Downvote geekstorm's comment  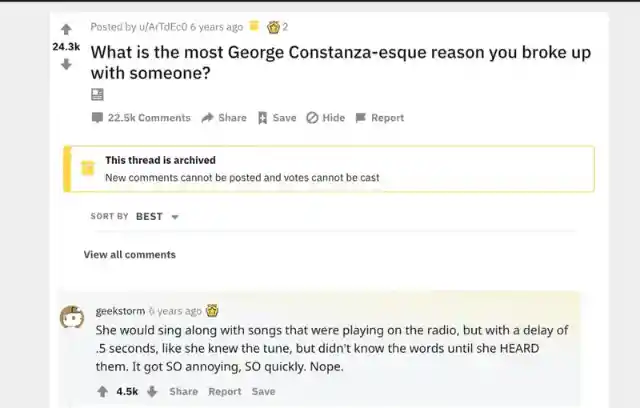tap(152, 392)
